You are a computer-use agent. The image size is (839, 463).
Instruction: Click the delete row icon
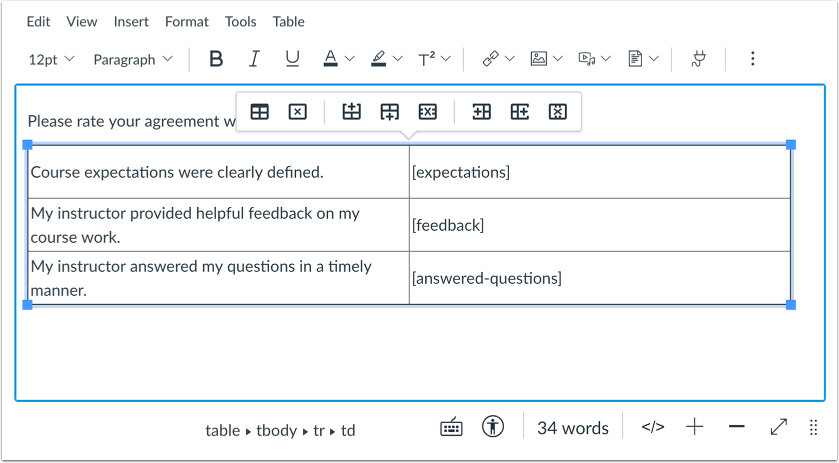click(x=428, y=112)
